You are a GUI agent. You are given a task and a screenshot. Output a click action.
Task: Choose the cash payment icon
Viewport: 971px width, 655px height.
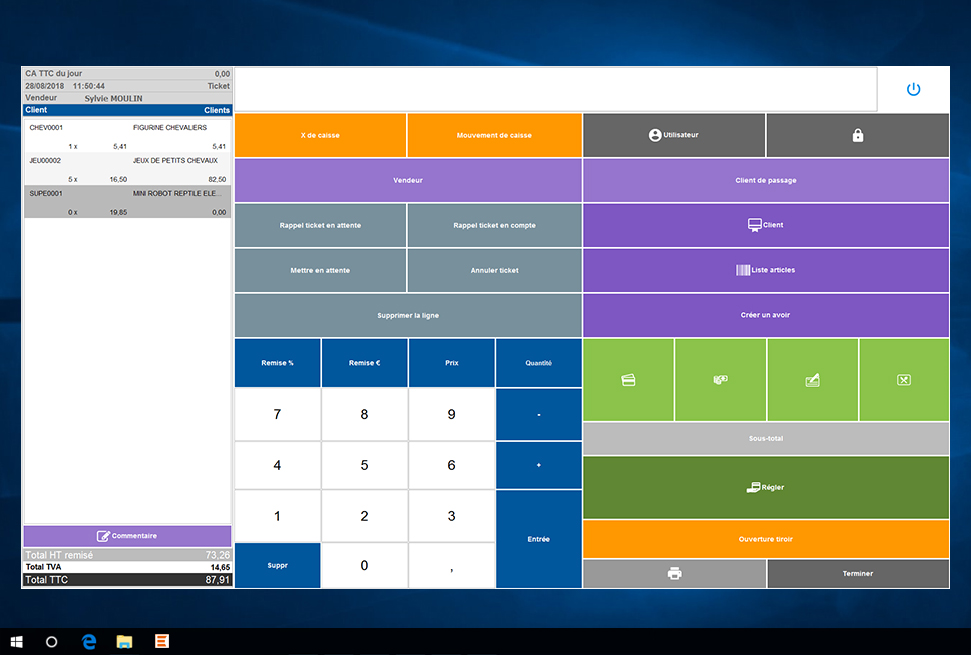click(x=720, y=380)
